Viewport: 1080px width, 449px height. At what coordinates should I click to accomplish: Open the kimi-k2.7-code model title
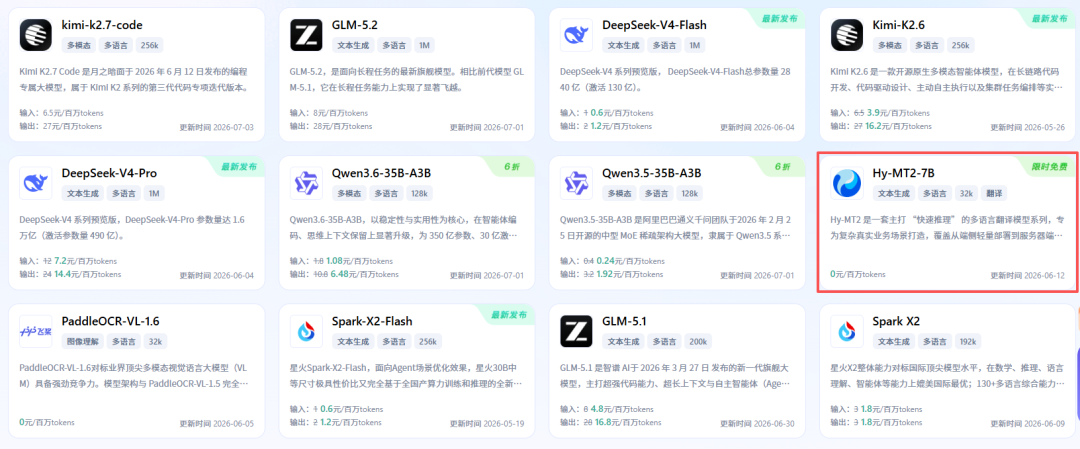102,25
